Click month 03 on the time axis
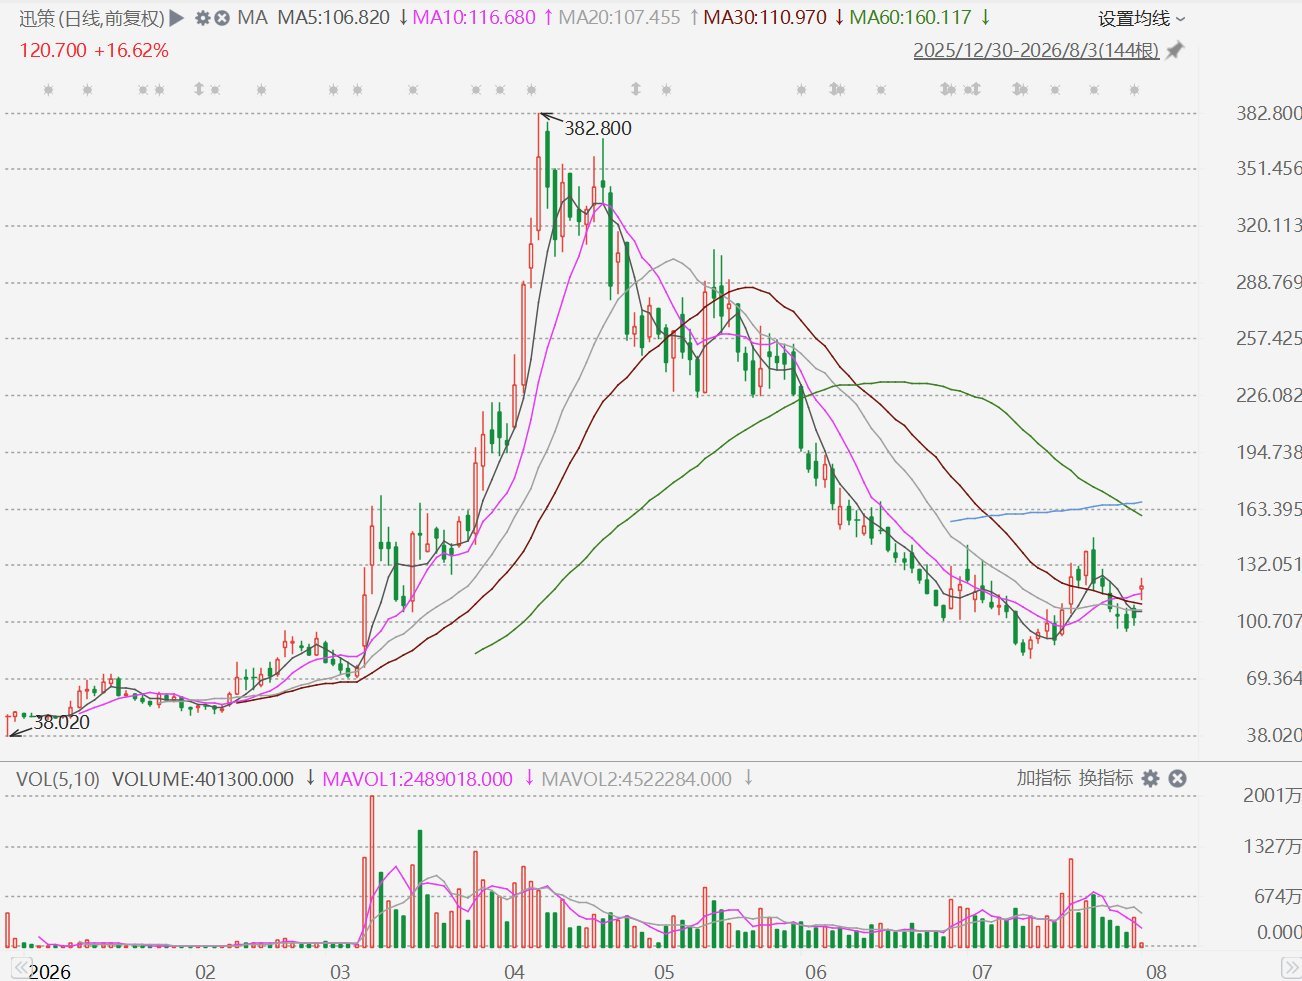The image size is (1302, 981). point(340,972)
